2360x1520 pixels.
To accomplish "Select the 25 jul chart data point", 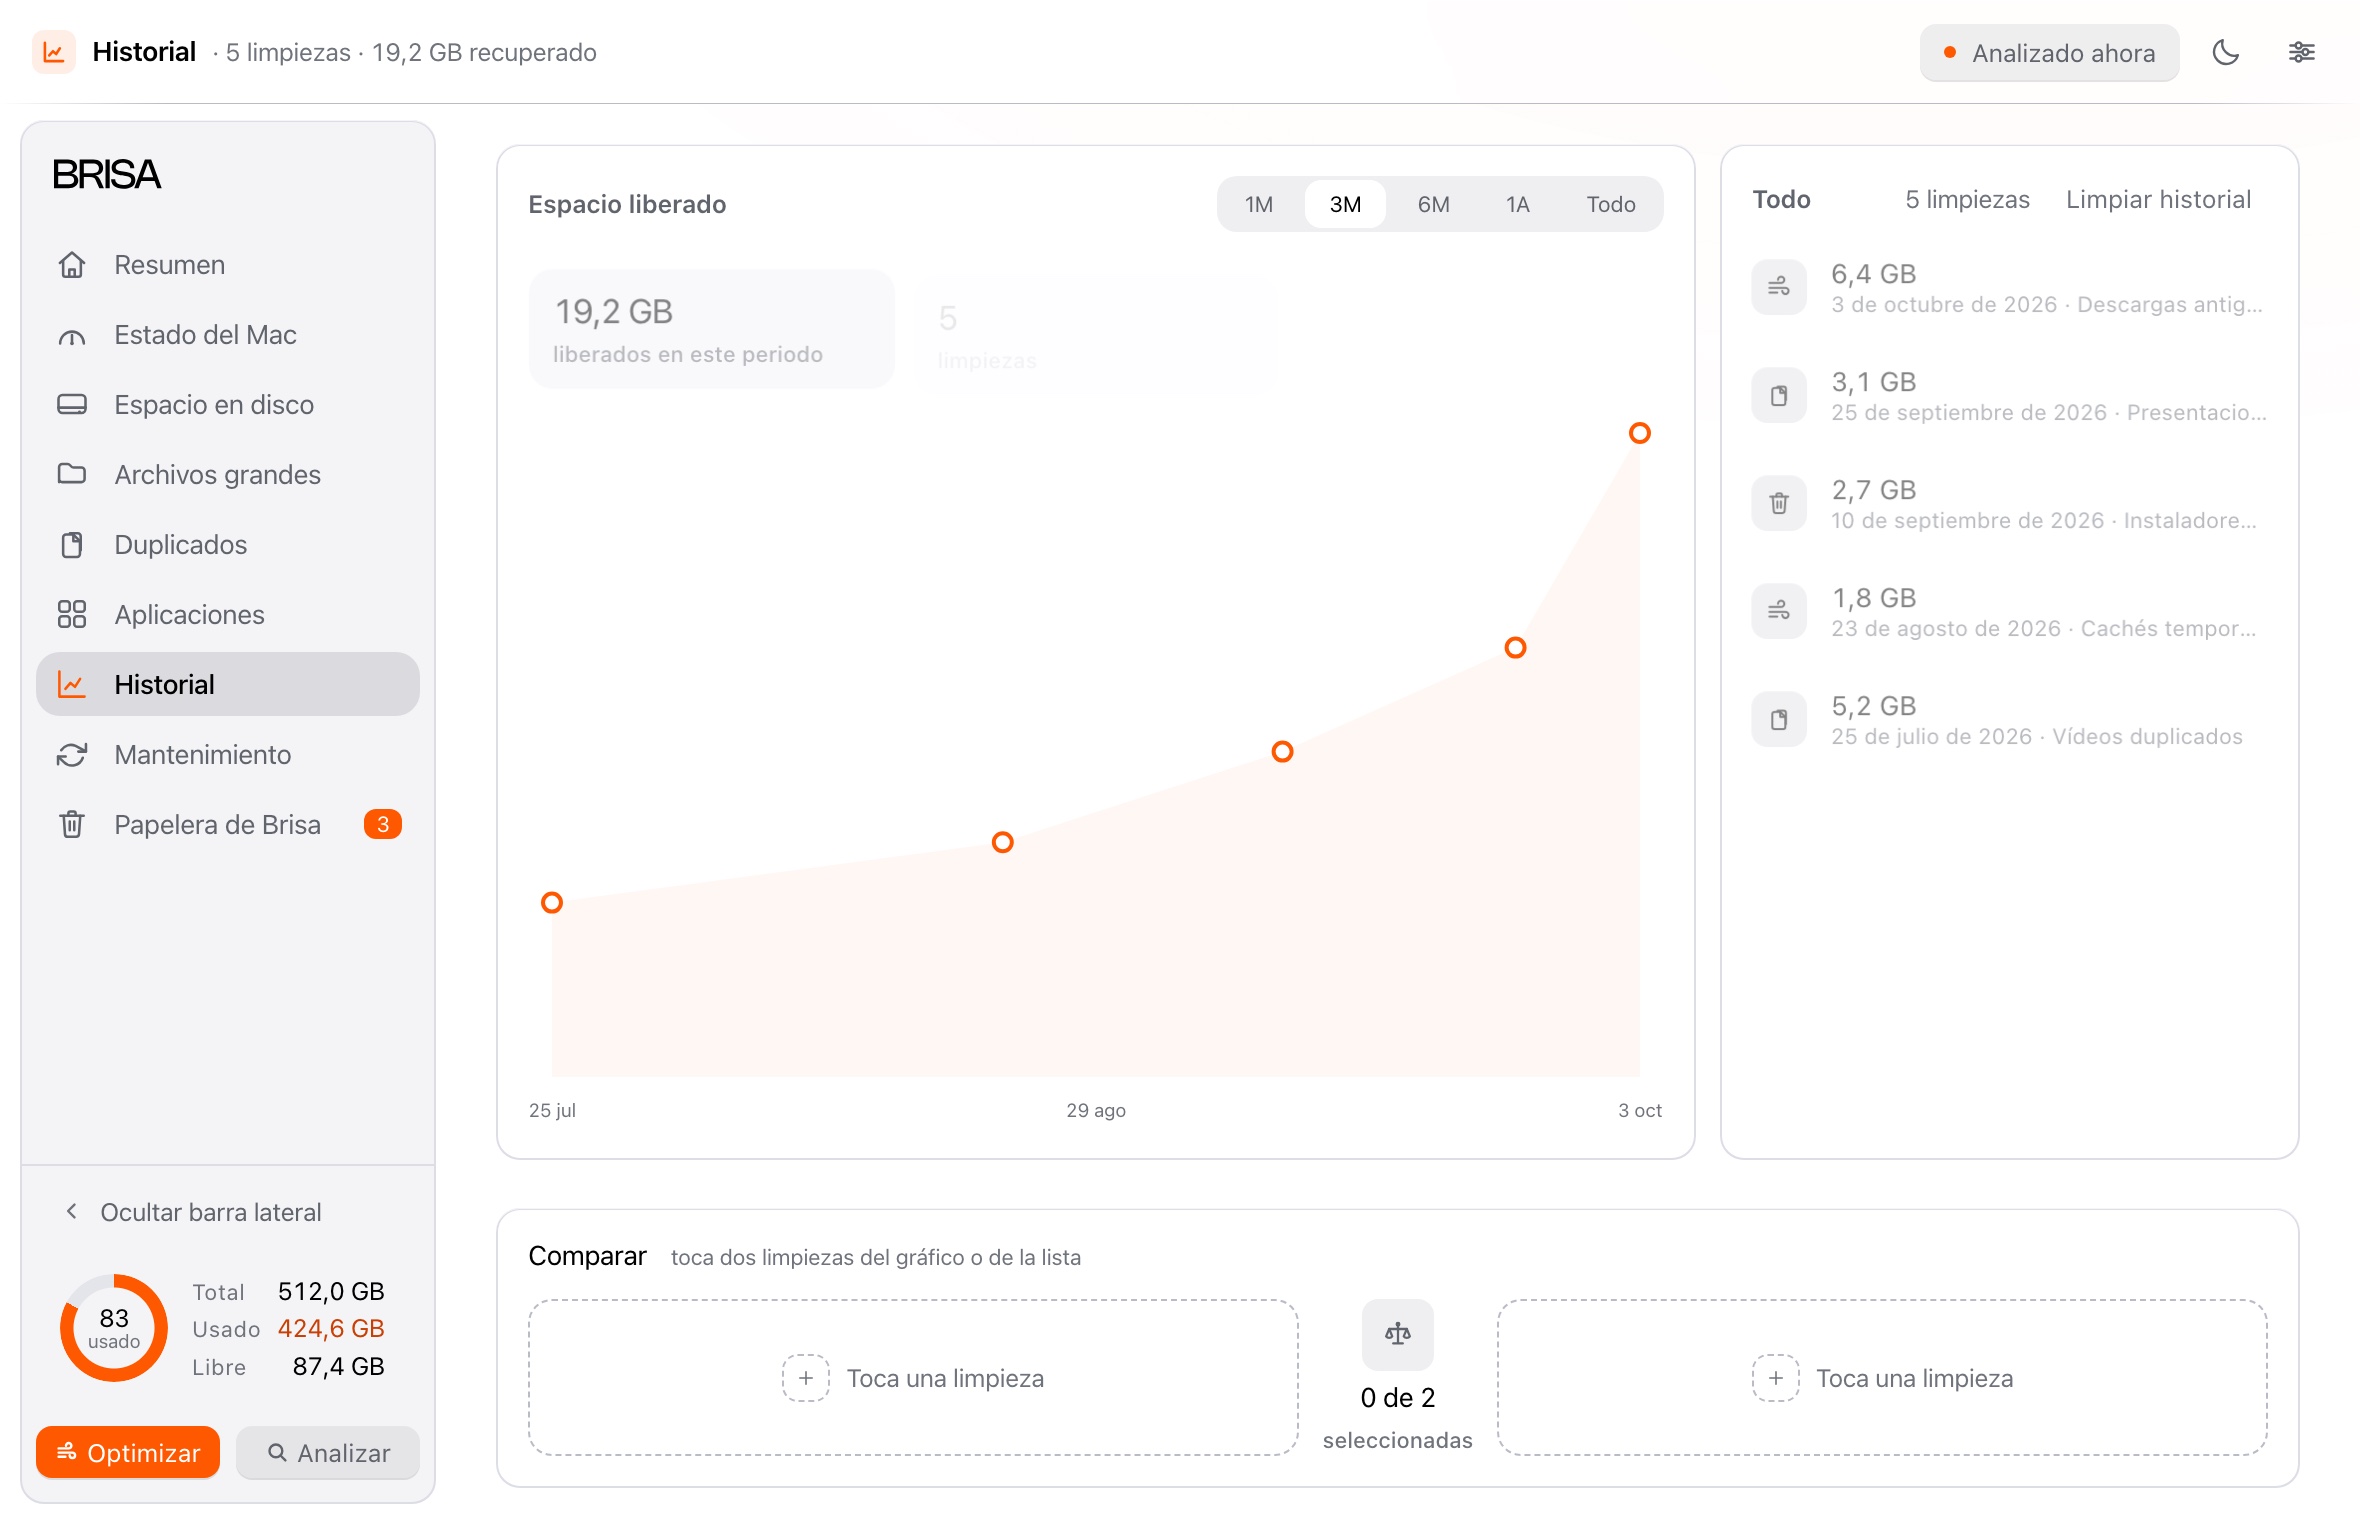I will (x=552, y=903).
